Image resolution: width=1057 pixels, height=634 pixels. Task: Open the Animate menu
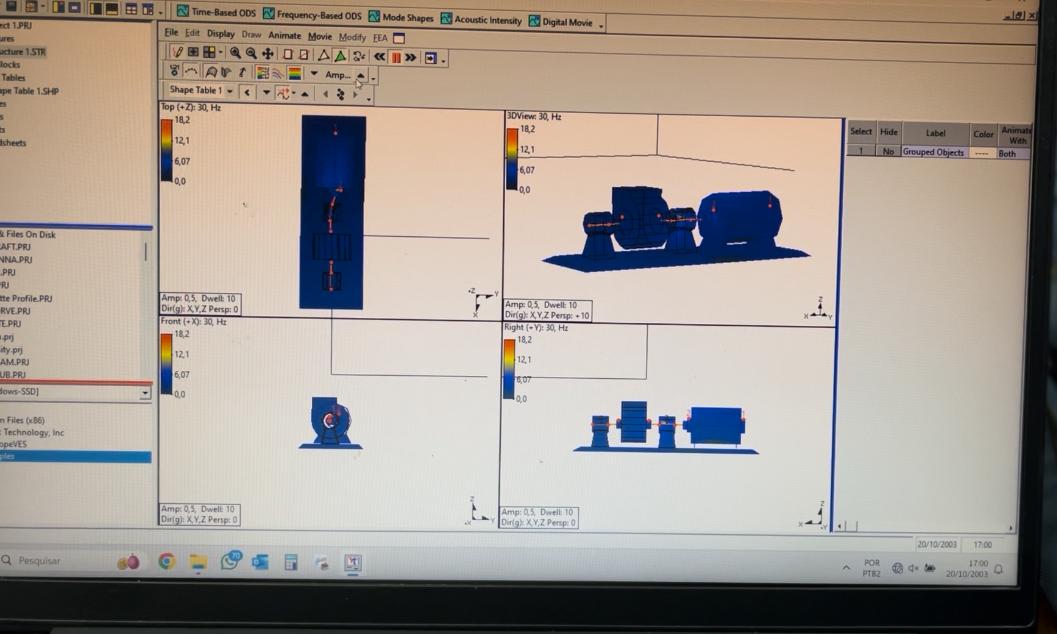(x=284, y=35)
